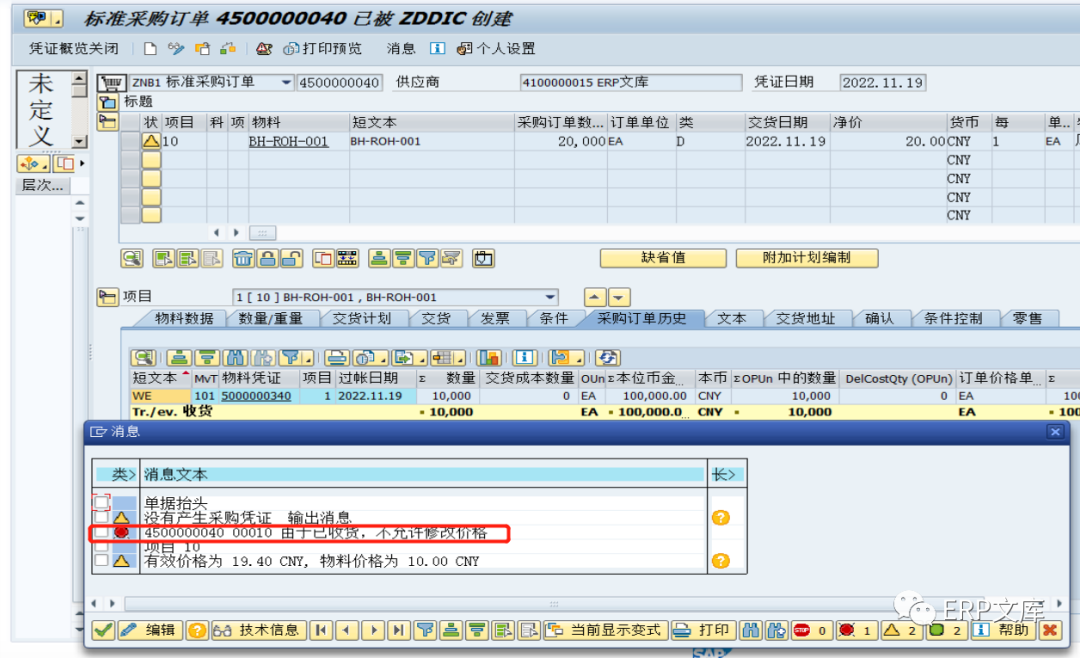
Task: Open the find icon in order history toolbar
Action: pos(234,356)
